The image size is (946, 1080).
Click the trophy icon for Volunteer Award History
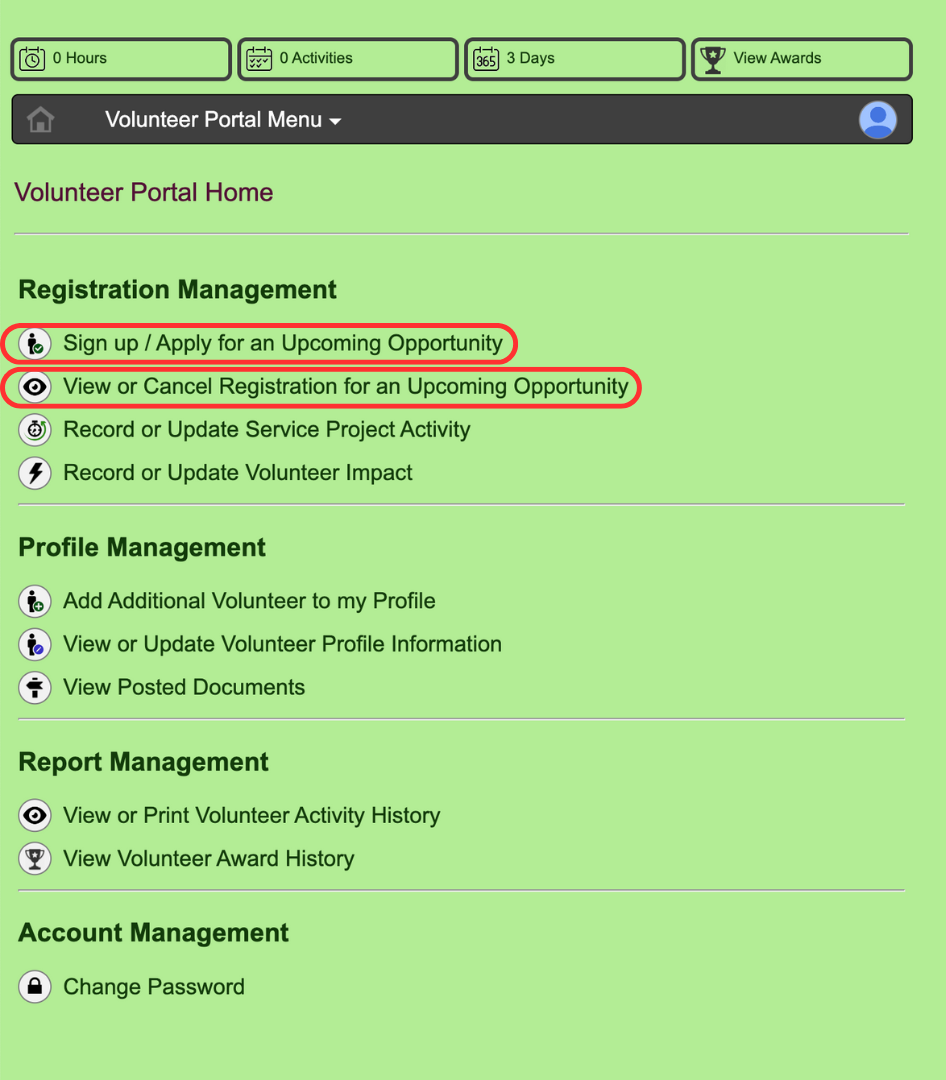pyautogui.click(x=34, y=859)
